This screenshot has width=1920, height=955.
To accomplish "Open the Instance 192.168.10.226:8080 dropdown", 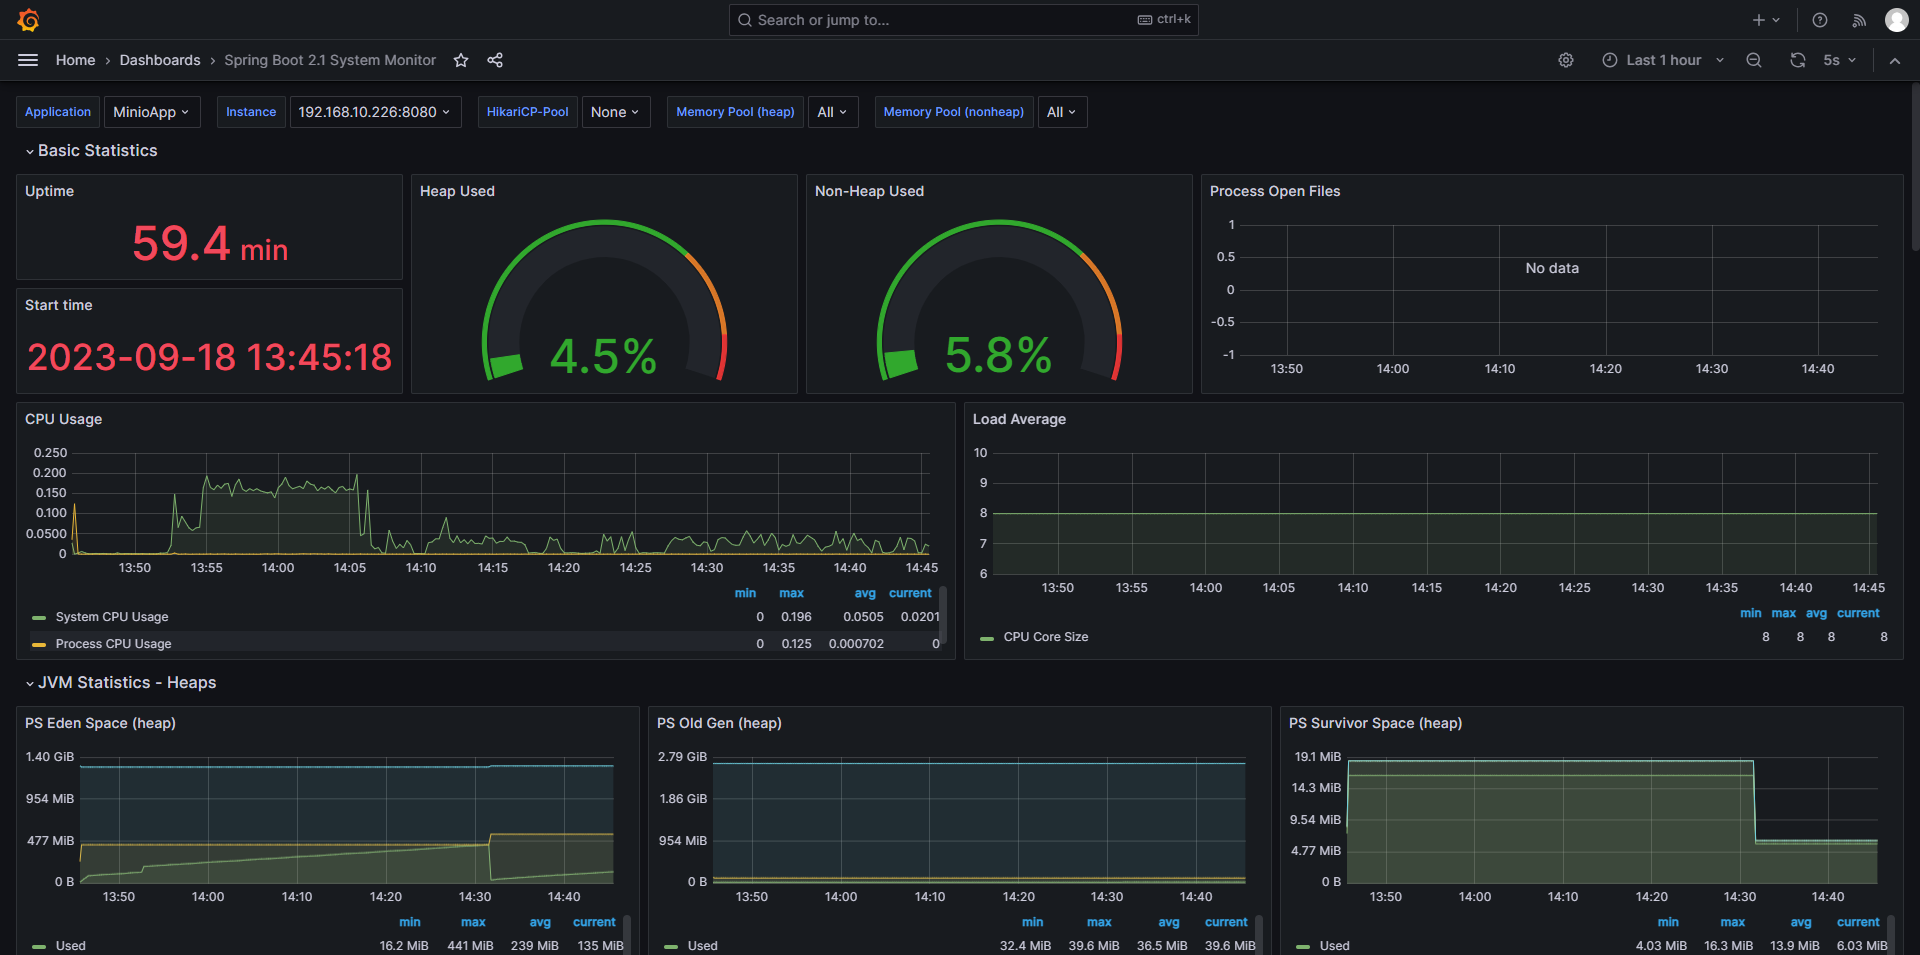I will pos(375,112).
